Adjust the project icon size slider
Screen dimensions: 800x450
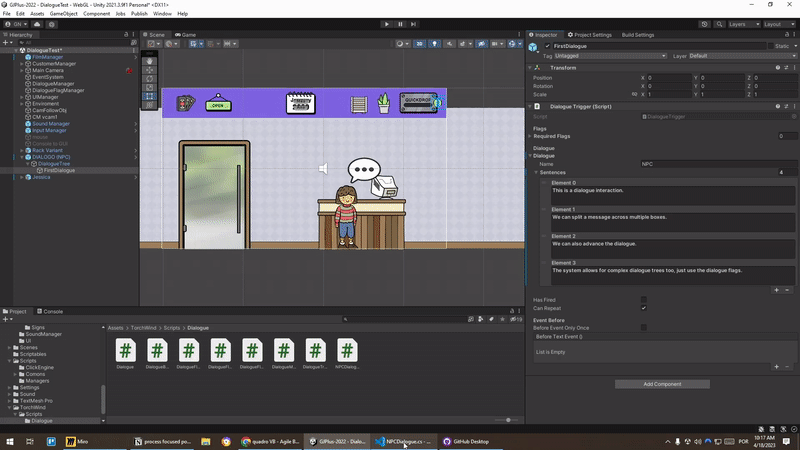[x=508, y=420]
